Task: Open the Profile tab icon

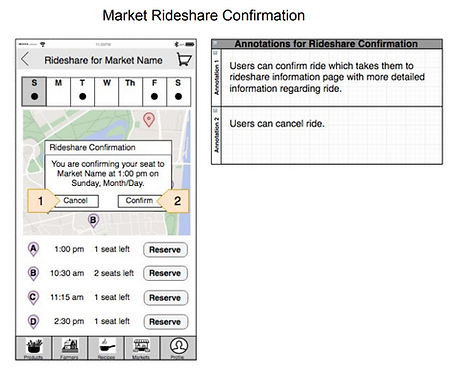Action: tap(178, 348)
